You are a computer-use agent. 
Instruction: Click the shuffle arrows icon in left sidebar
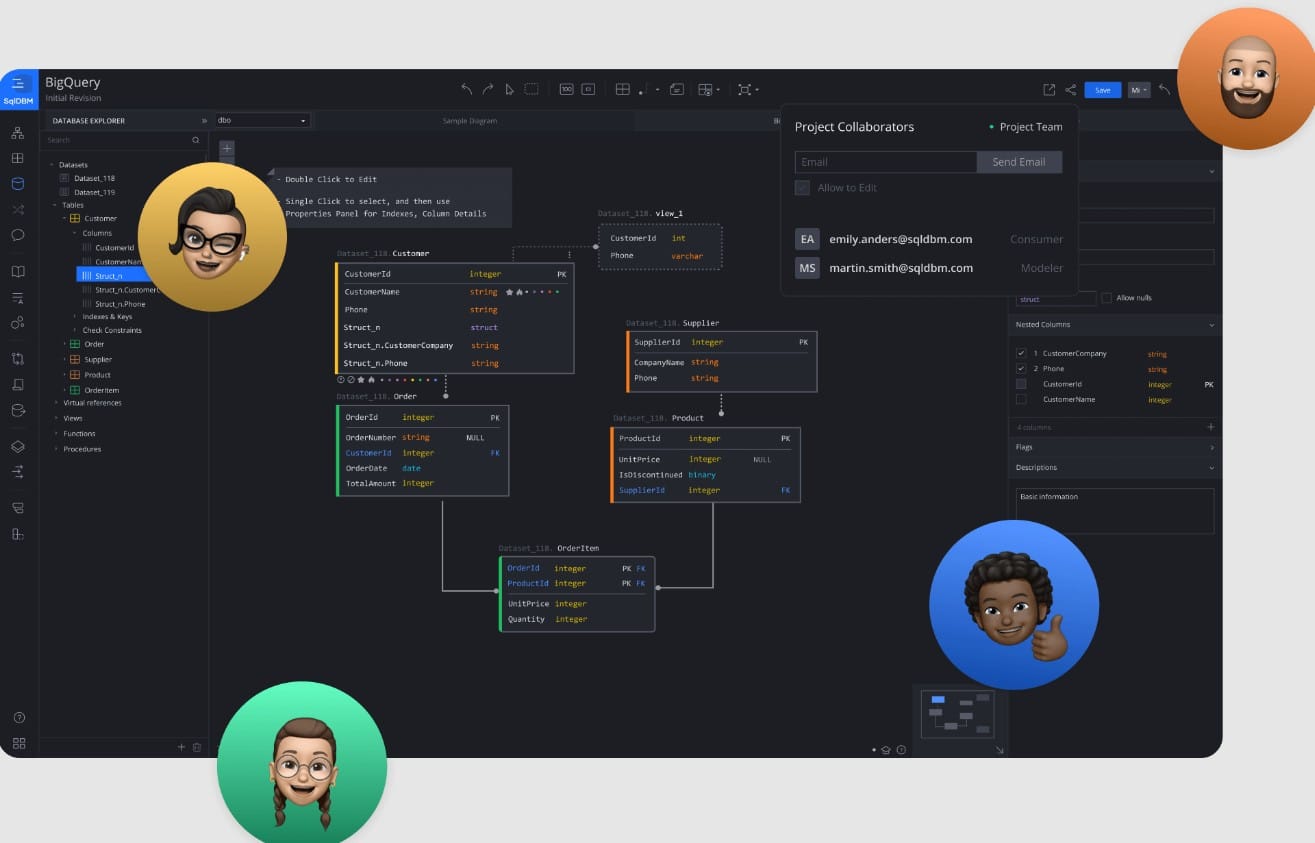(18, 210)
